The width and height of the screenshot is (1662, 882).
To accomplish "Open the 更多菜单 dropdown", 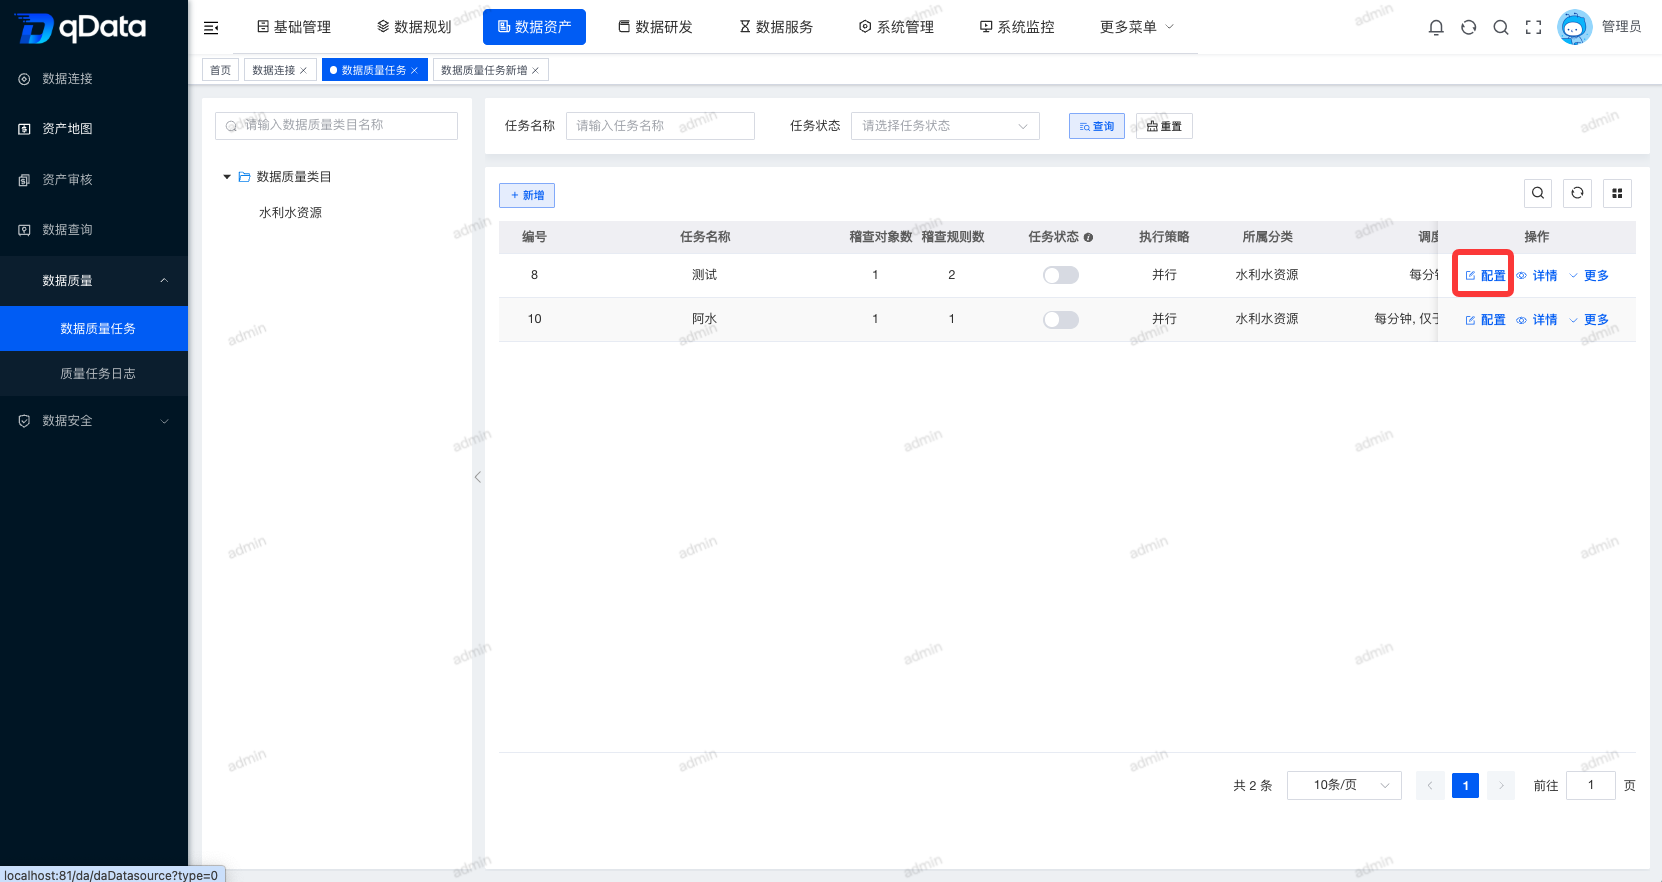I will click(1137, 27).
